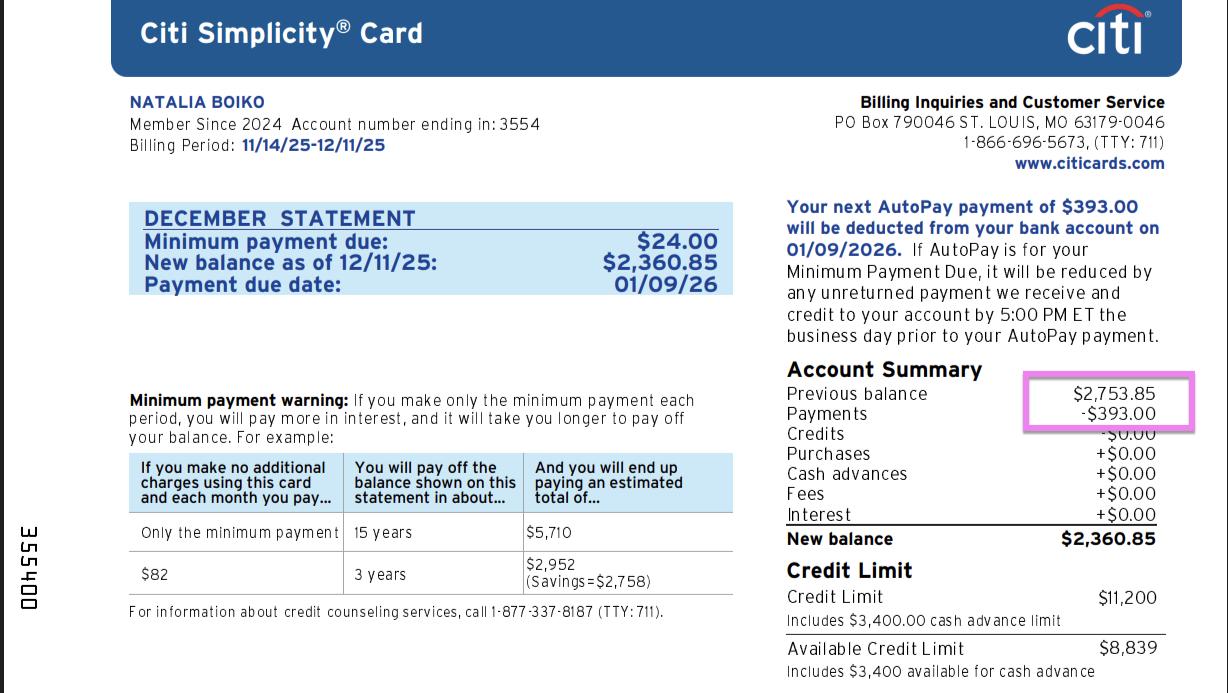The height and width of the screenshot is (693, 1228).
Task: Click the $8,839 available credit limit value
Action: tap(1127, 648)
